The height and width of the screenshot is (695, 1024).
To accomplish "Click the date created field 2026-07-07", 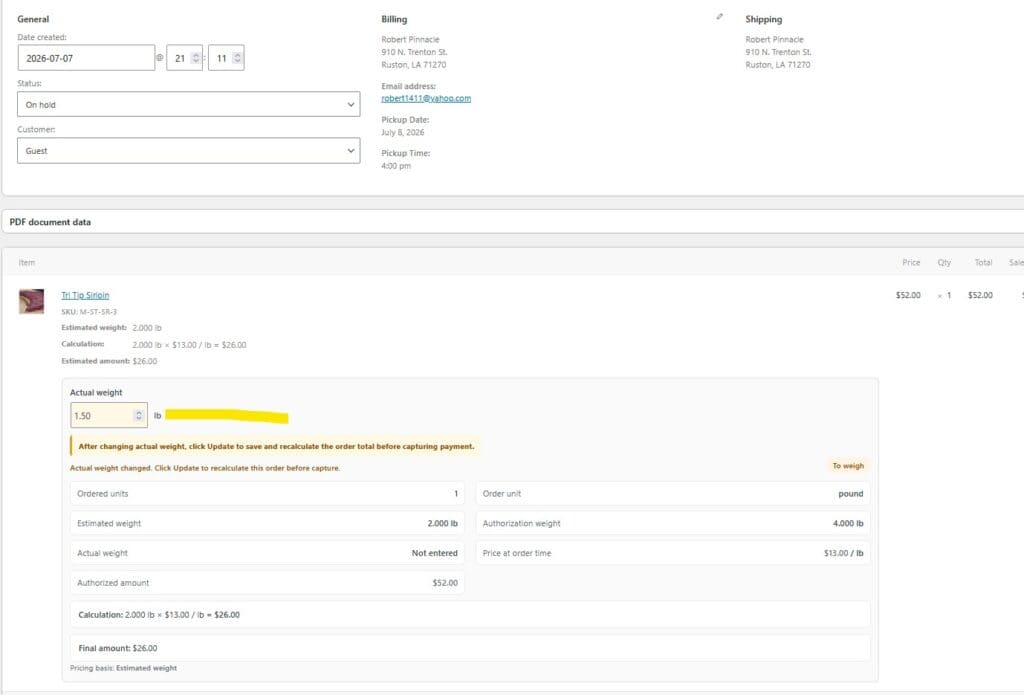I will click(x=86, y=58).
